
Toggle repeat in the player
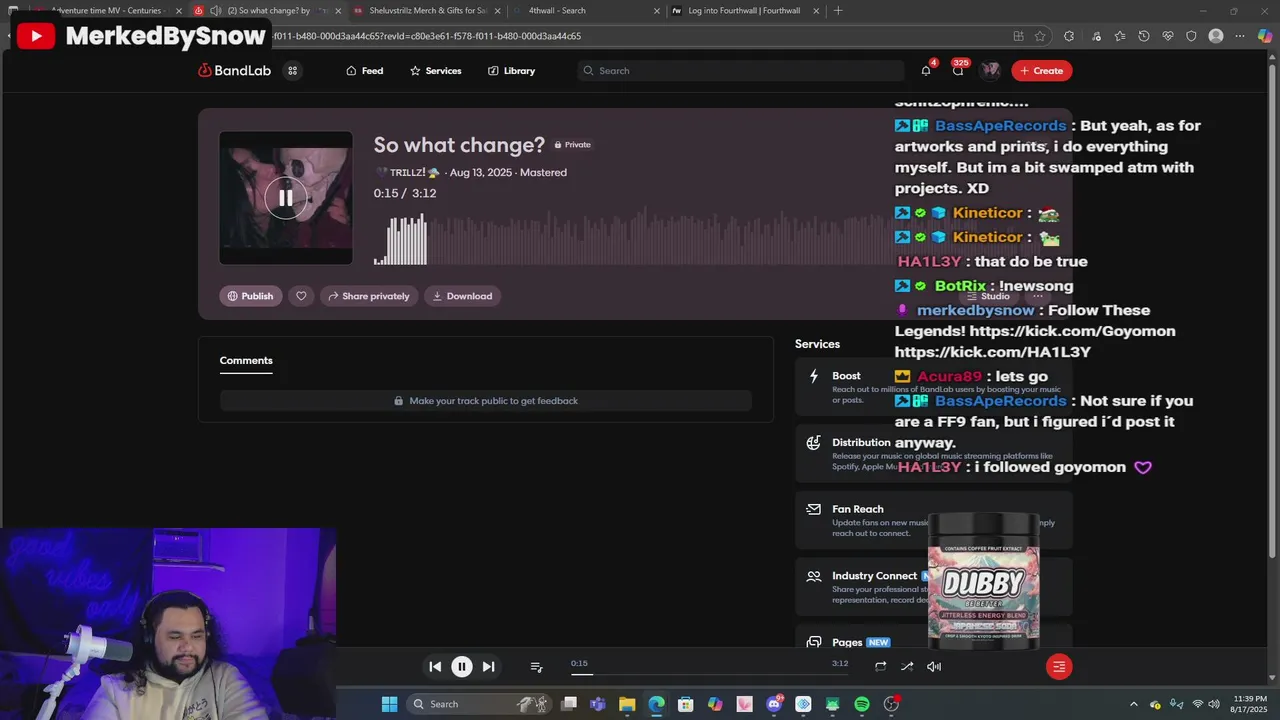(x=880, y=667)
